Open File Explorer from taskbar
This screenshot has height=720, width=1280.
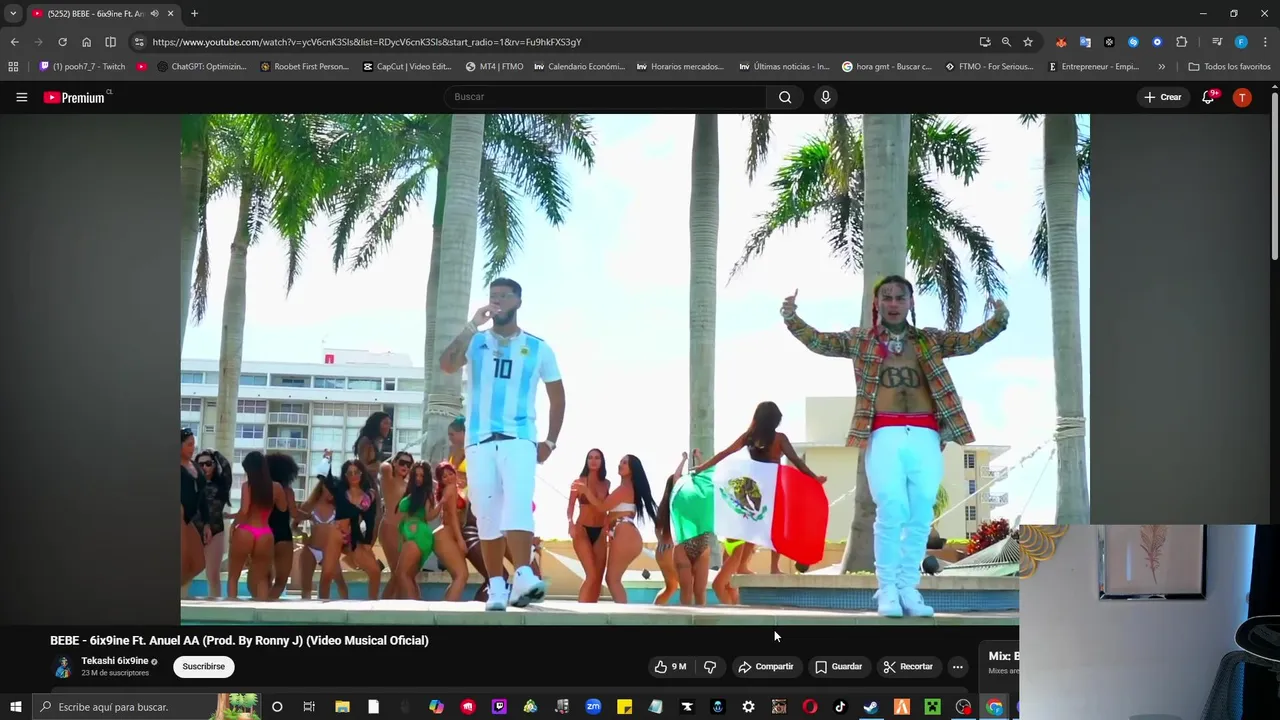[x=342, y=707]
